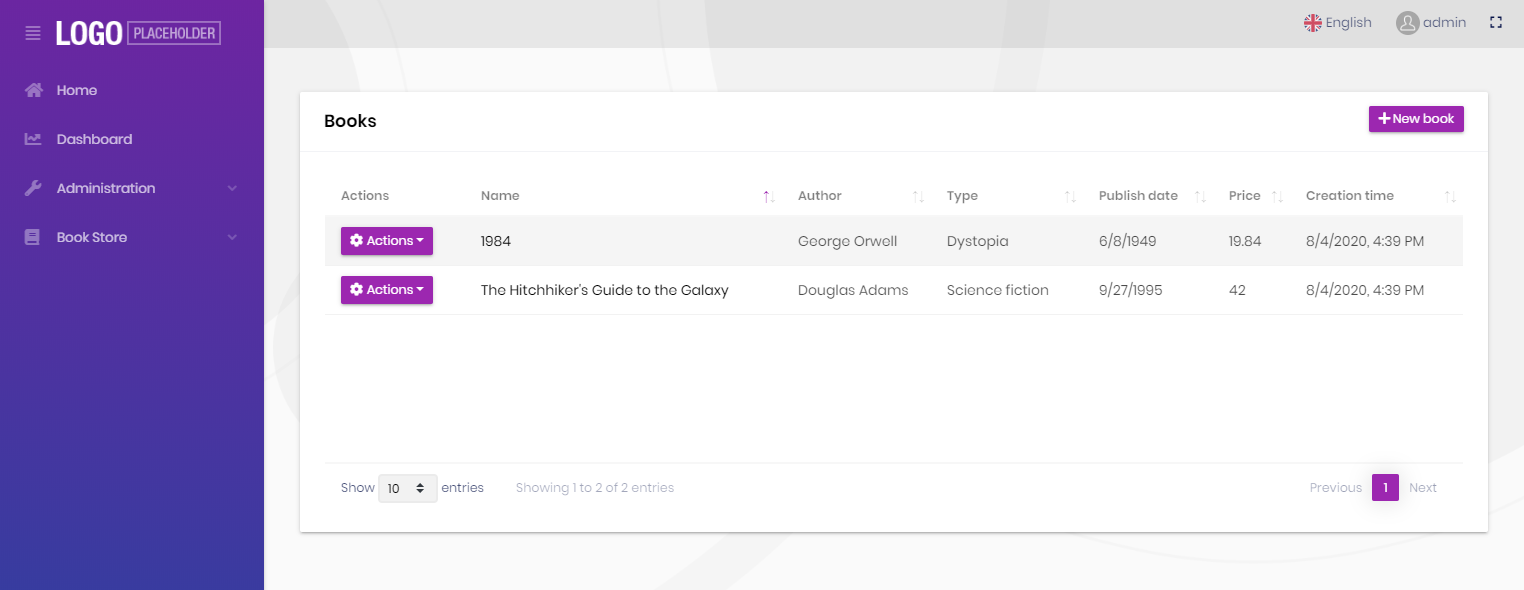Go to Previous page
This screenshot has width=1524, height=590.
click(1335, 488)
